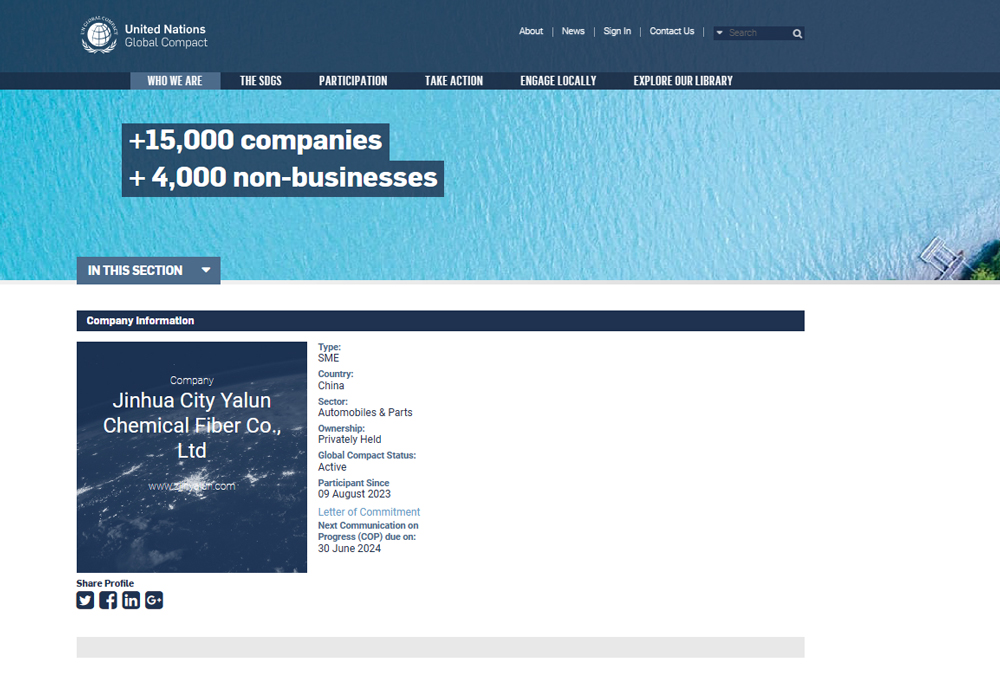The image size is (1000, 685).
Task: Go to the Participation menu
Action: tap(353, 81)
